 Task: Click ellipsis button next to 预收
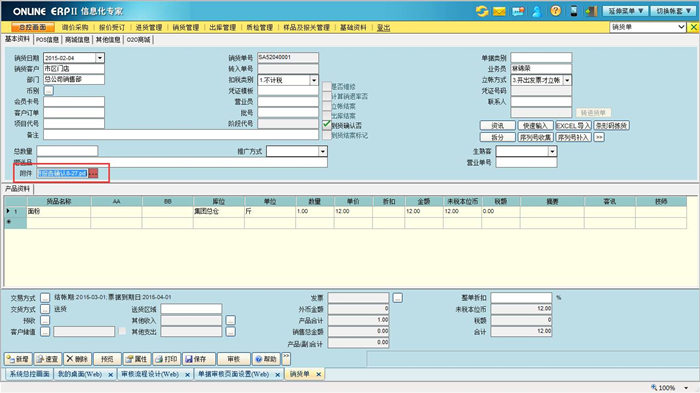[x=45, y=320]
